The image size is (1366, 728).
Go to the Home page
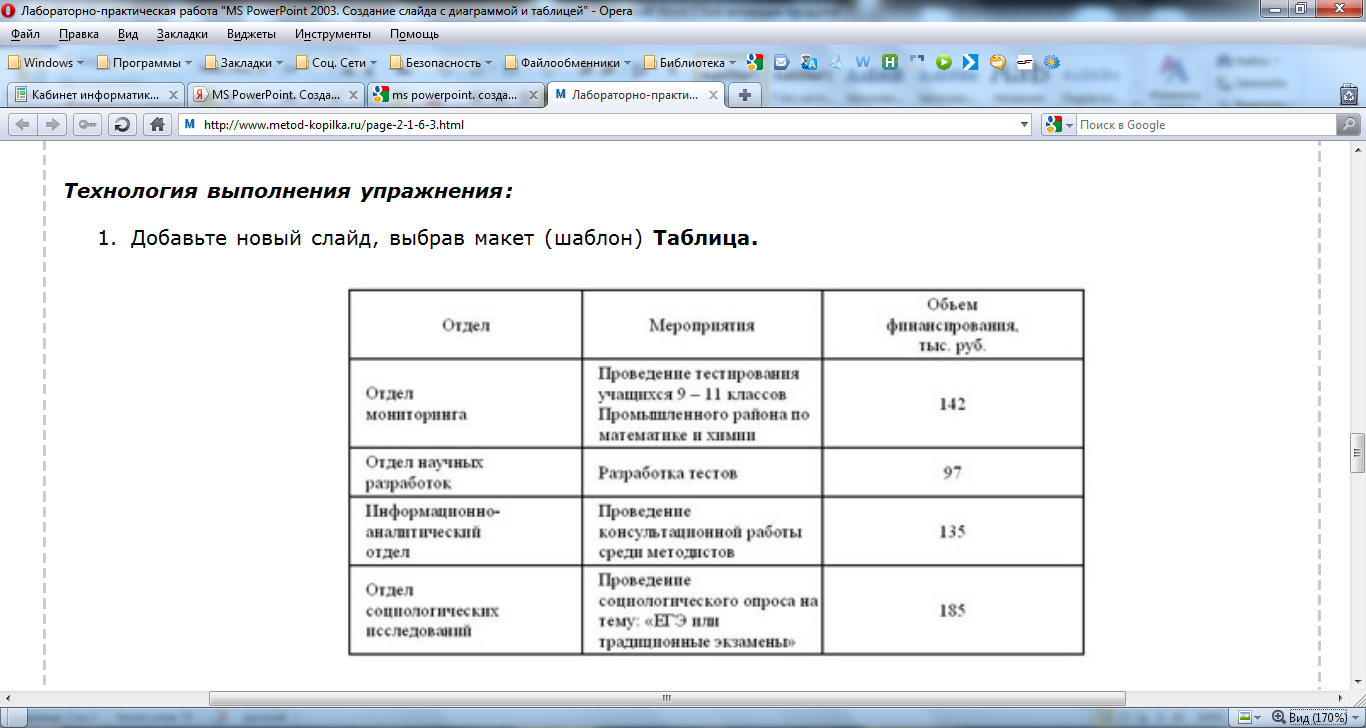156,125
